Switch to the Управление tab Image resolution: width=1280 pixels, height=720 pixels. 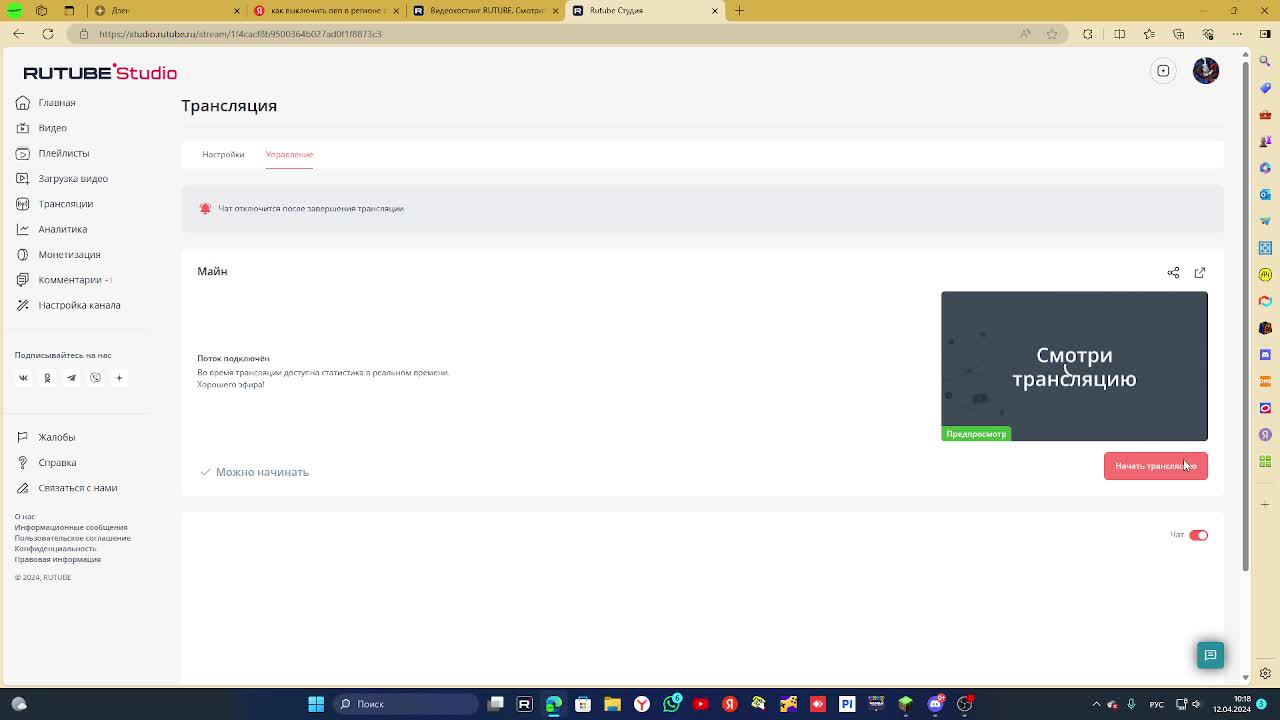pos(289,154)
